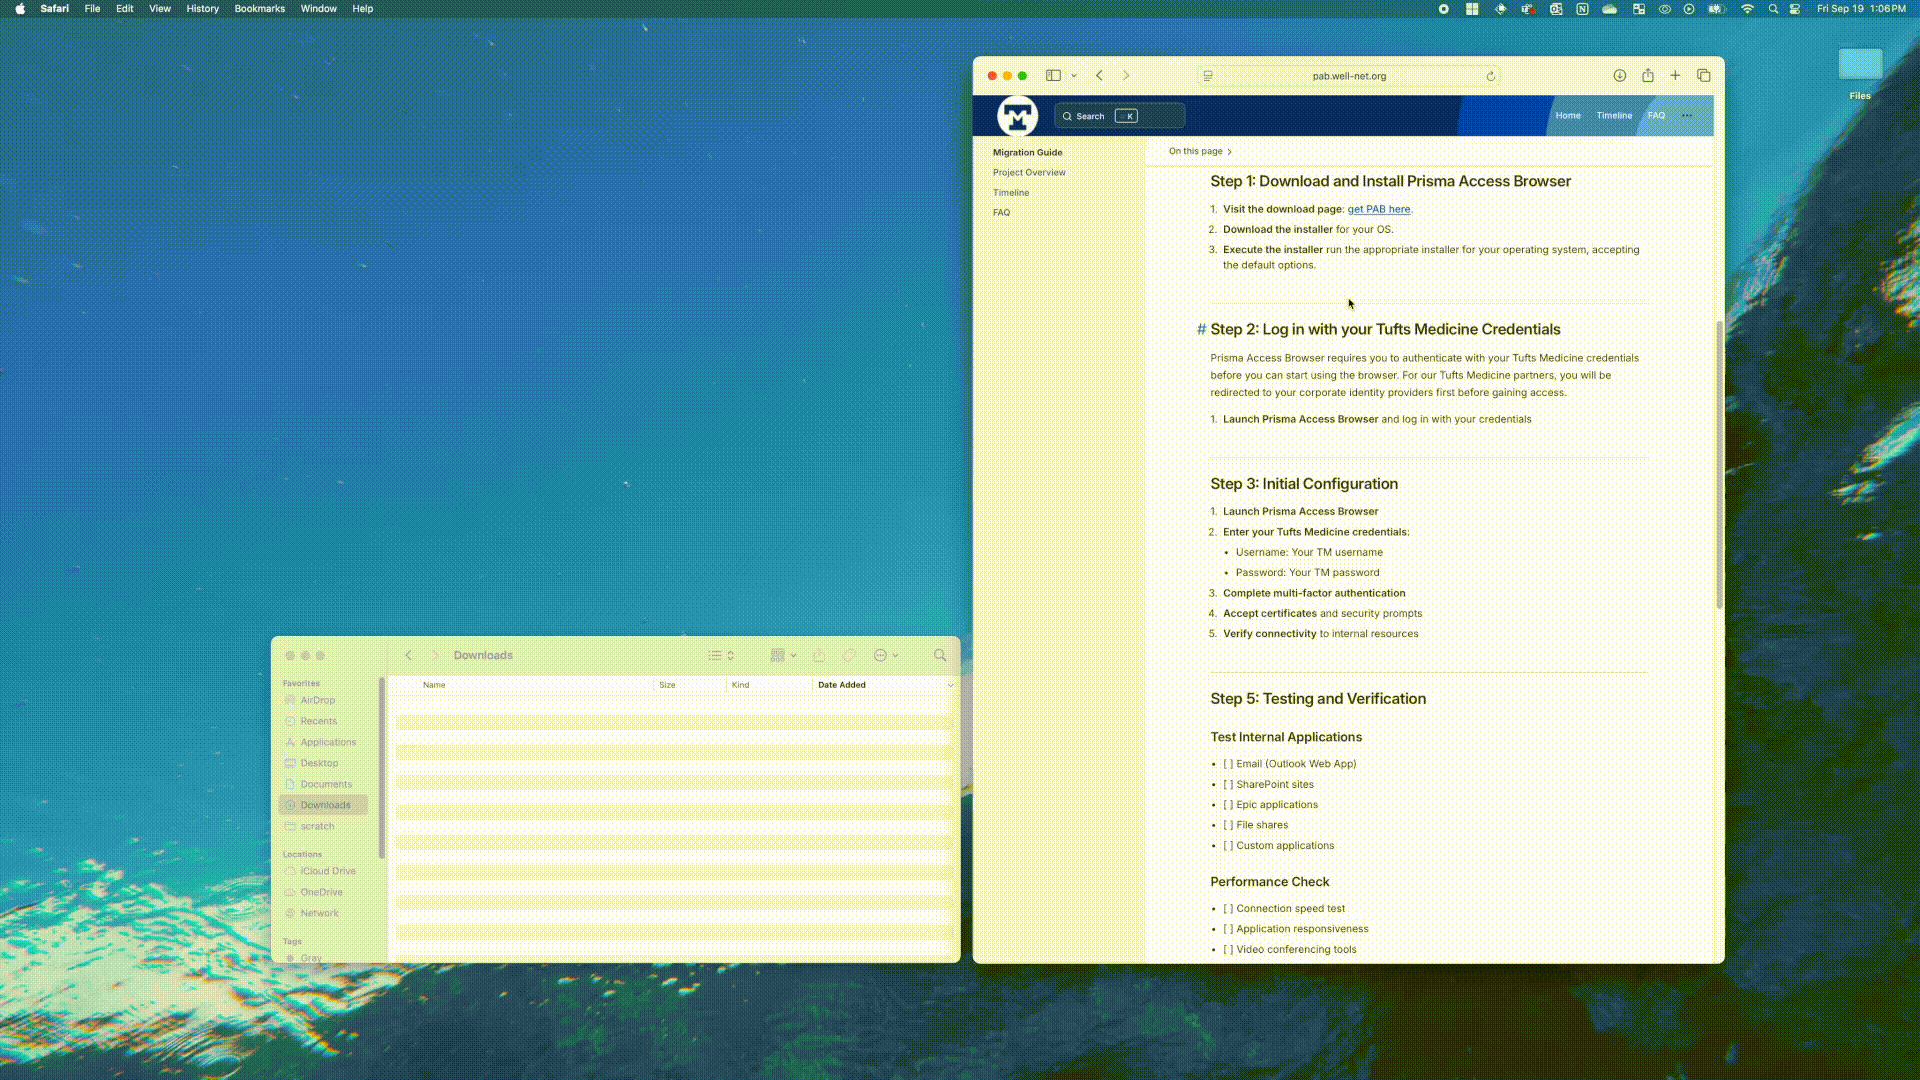Click FAQ in the left sidebar
Screen dimensions: 1920x1080
(1001, 212)
